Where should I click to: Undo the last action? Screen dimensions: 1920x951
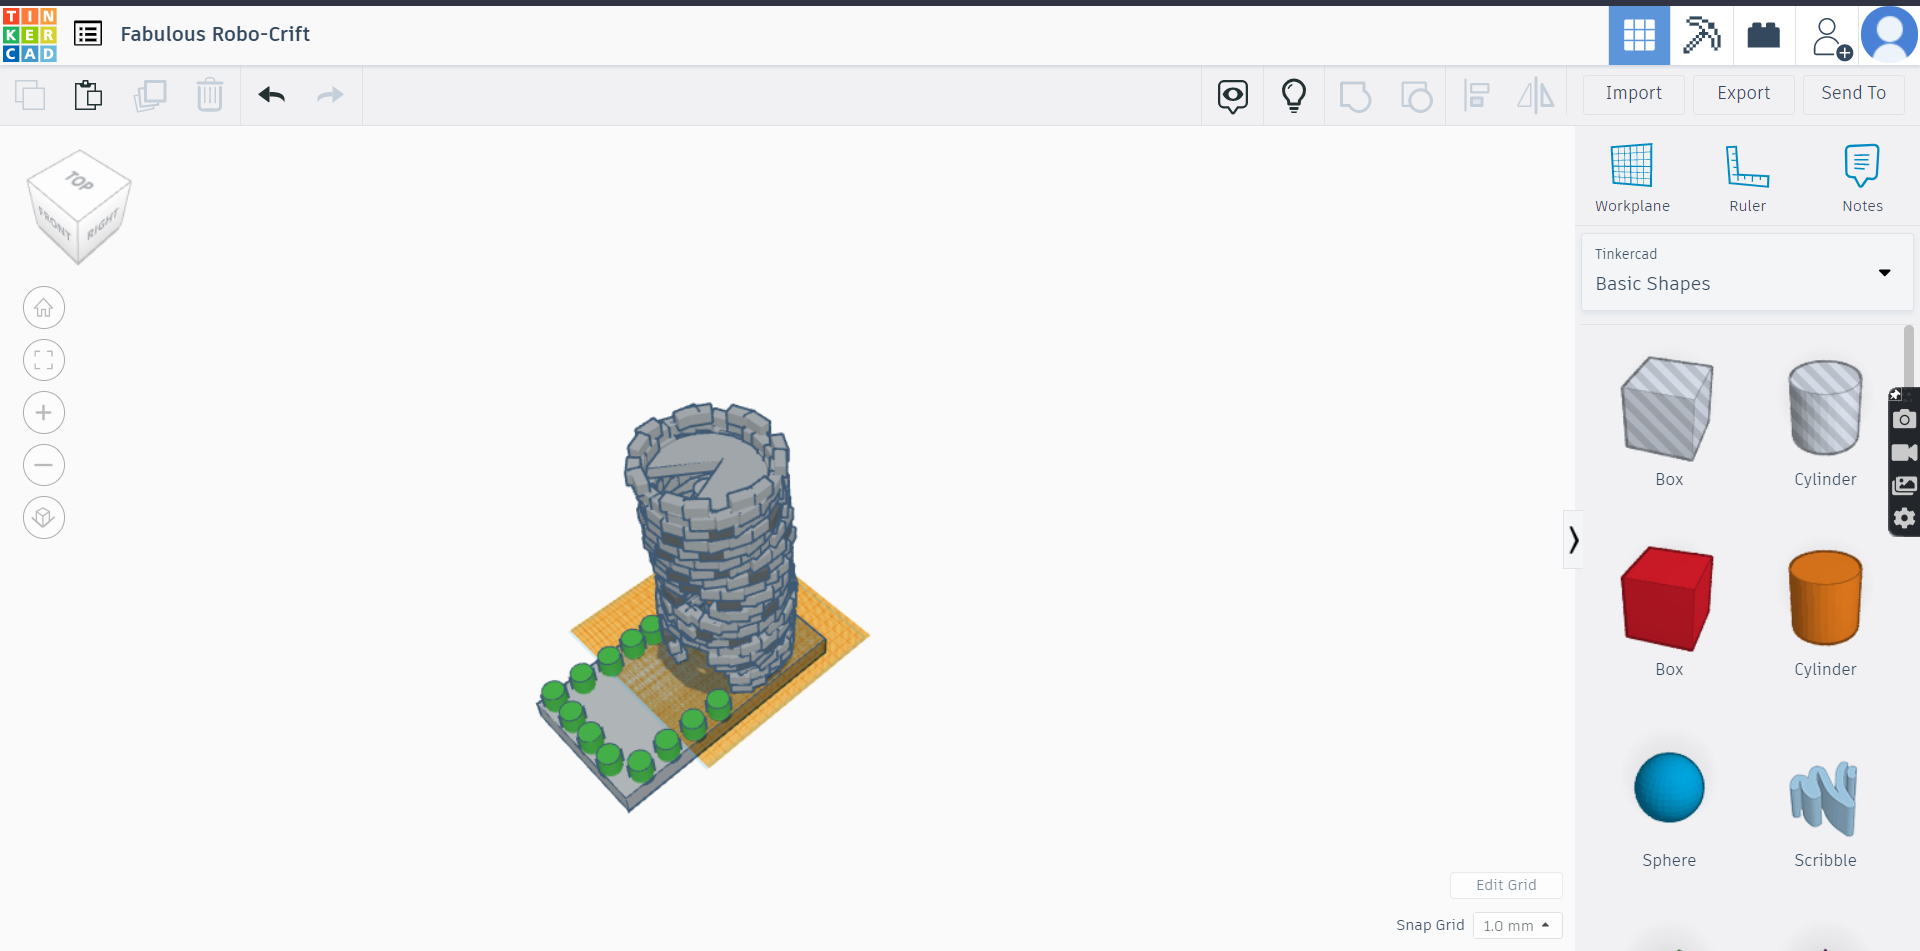(272, 95)
